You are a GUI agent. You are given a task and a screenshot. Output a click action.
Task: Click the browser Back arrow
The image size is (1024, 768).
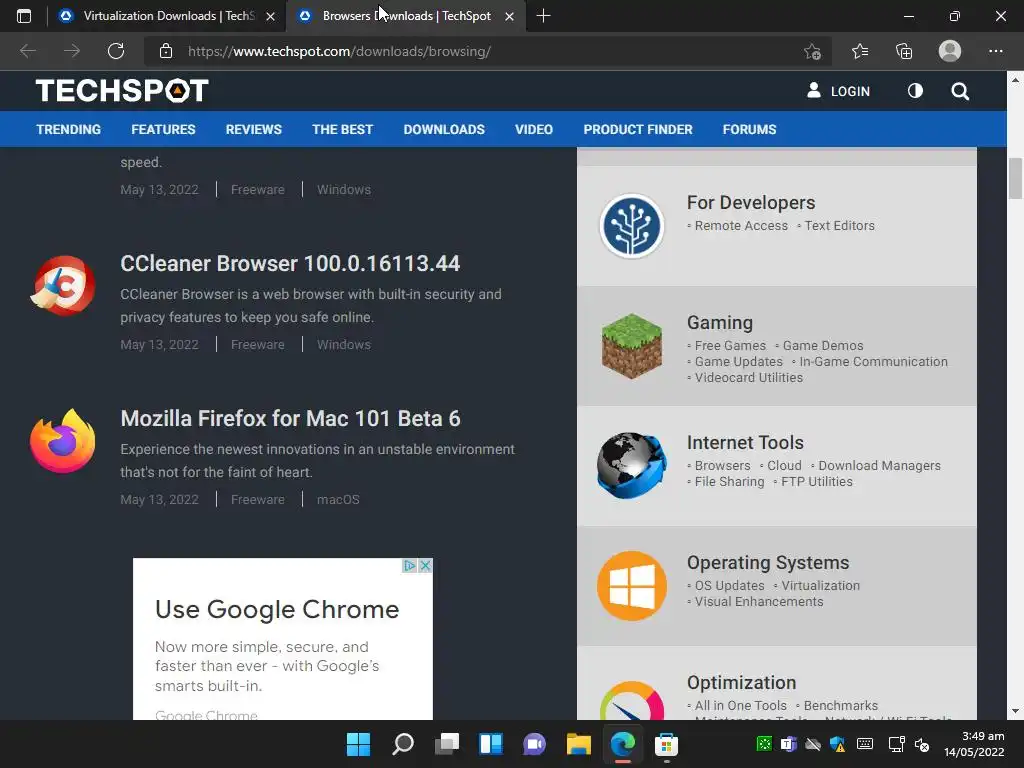coord(27,51)
